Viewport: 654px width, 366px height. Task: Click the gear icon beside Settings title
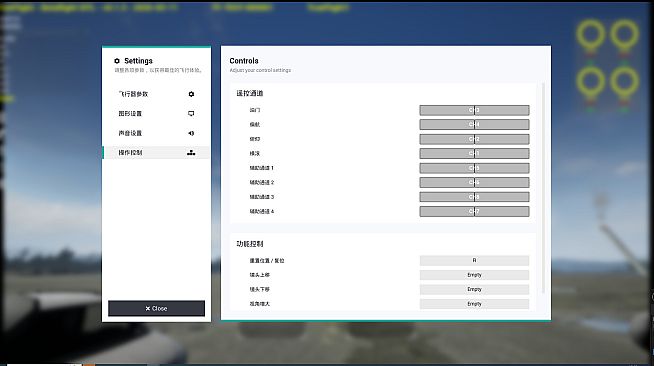click(117, 61)
